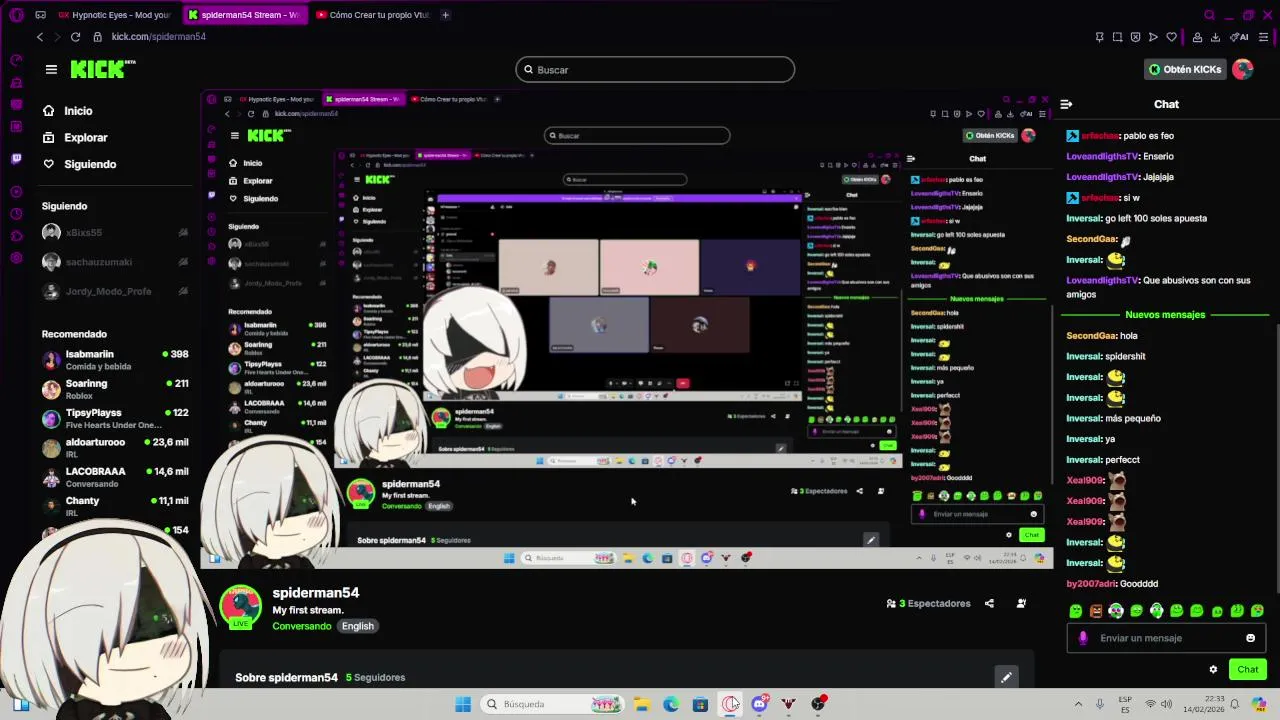This screenshot has width=1280, height=720.
Task: Open LACOBRAAA recommended channel
Action: click(x=115, y=477)
